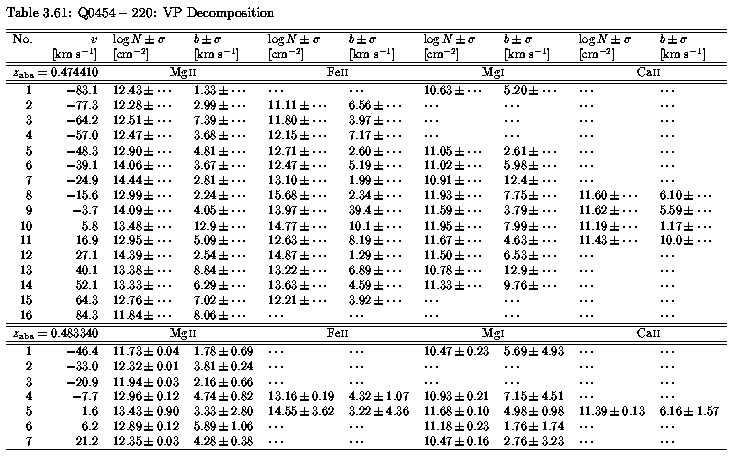Select the cell "2.16±0.66"
This screenshot has width=735, height=460.
click(x=224, y=382)
